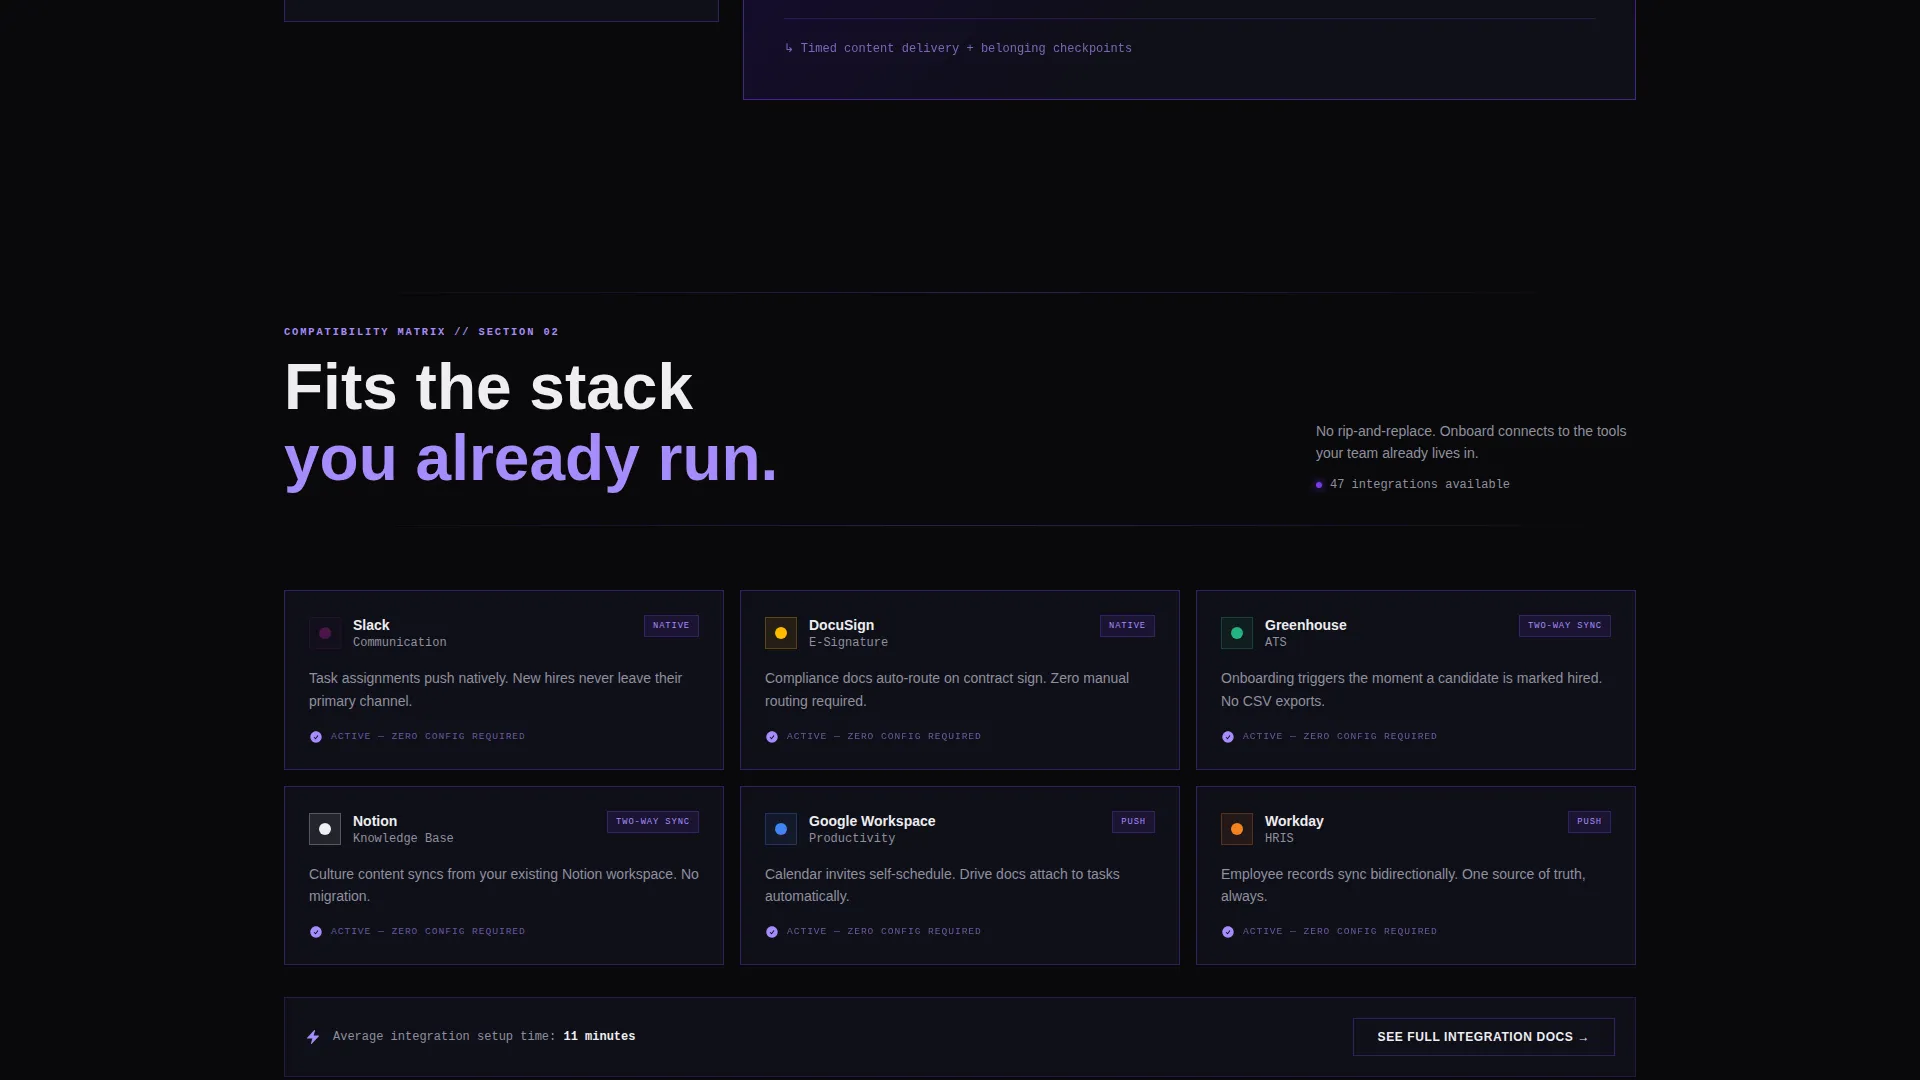The height and width of the screenshot is (1080, 1920).
Task: Click the Timed content delivery note
Action: coord(958,48)
